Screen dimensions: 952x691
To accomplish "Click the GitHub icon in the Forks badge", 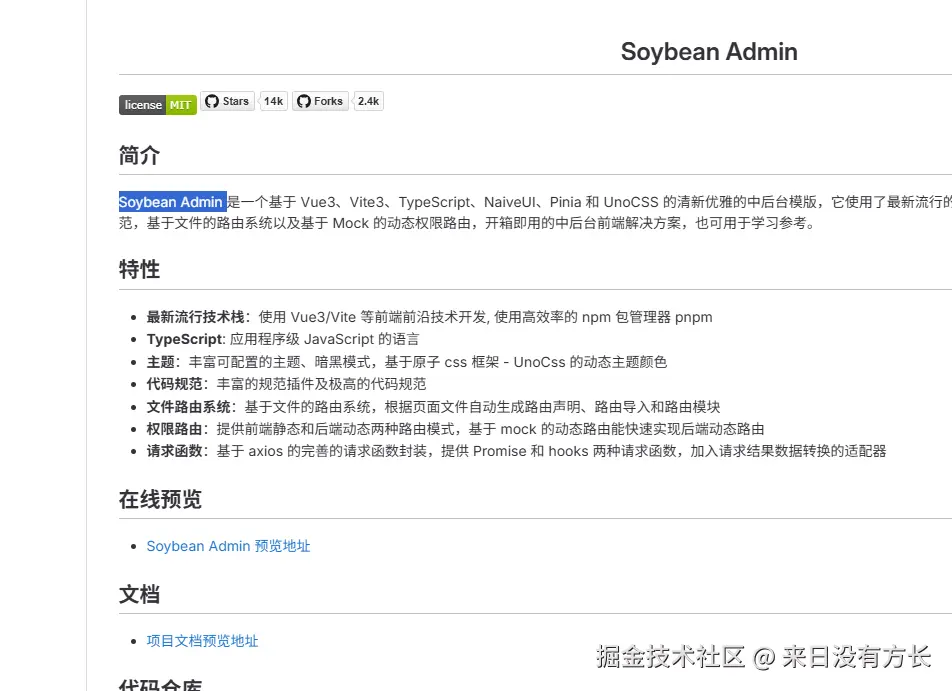I will point(303,101).
